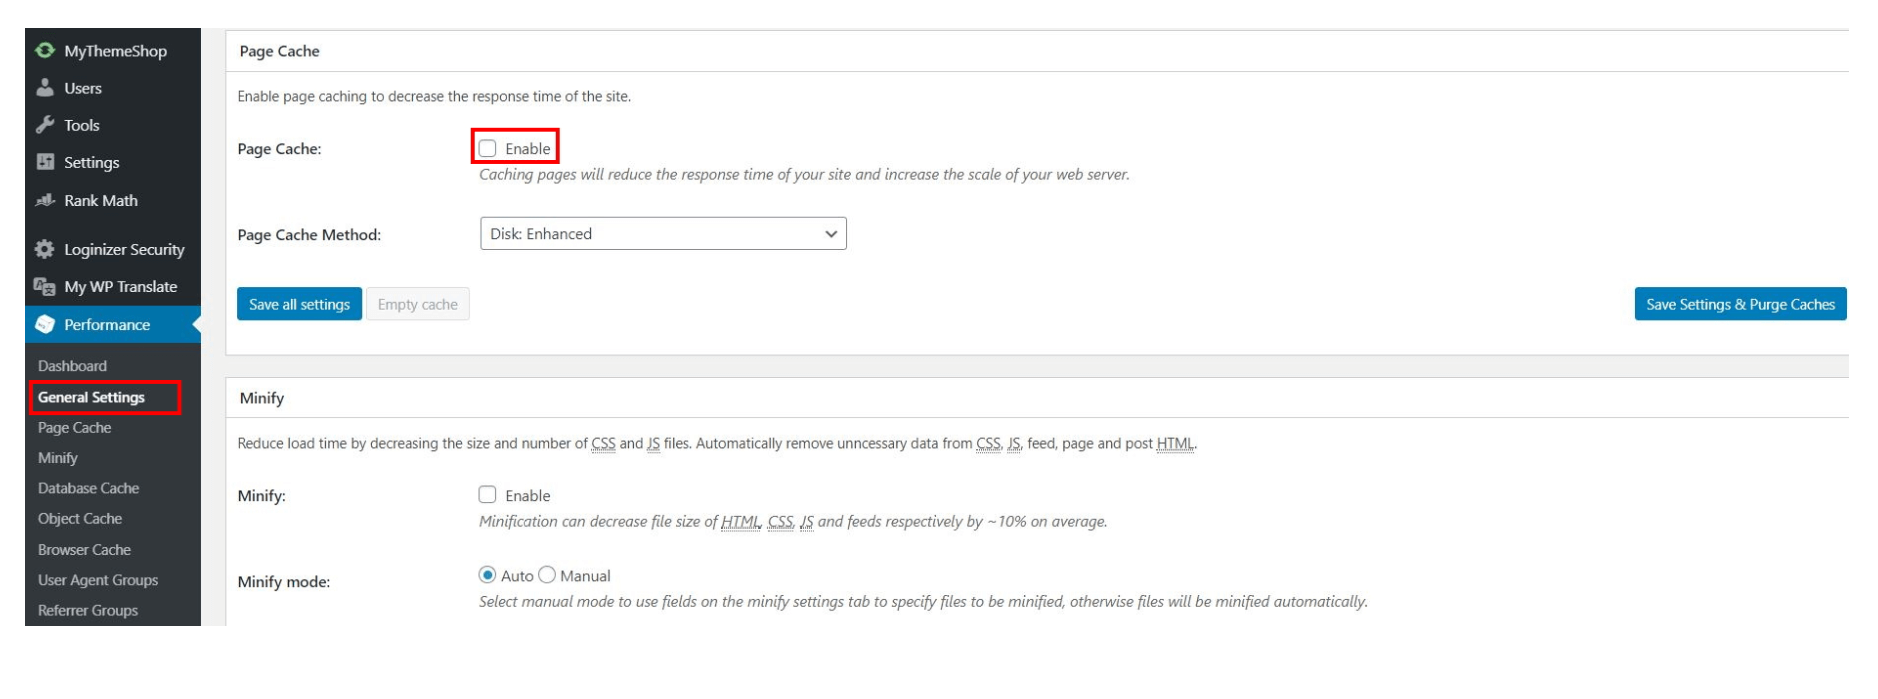The image size is (1878, 699).
Task: Open General Settings submenu
Action: (x=91, y=397)
